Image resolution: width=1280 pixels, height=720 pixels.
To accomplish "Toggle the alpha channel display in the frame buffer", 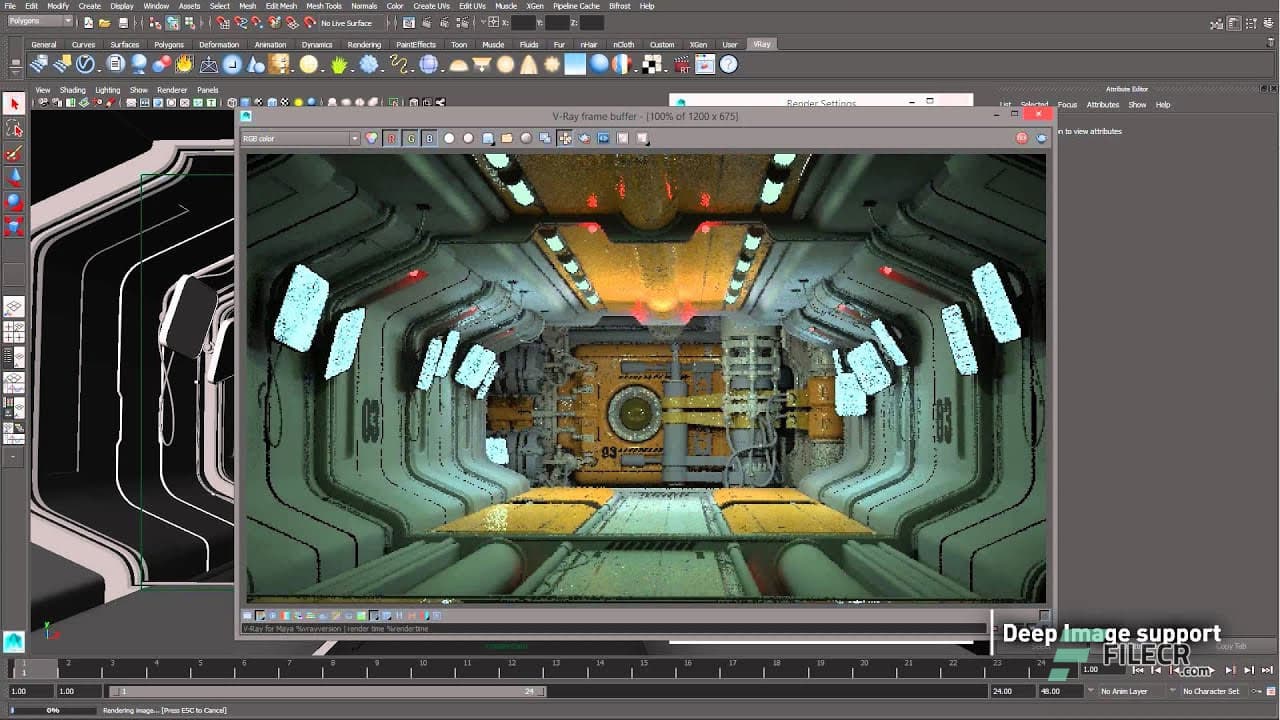I will 448,139.
